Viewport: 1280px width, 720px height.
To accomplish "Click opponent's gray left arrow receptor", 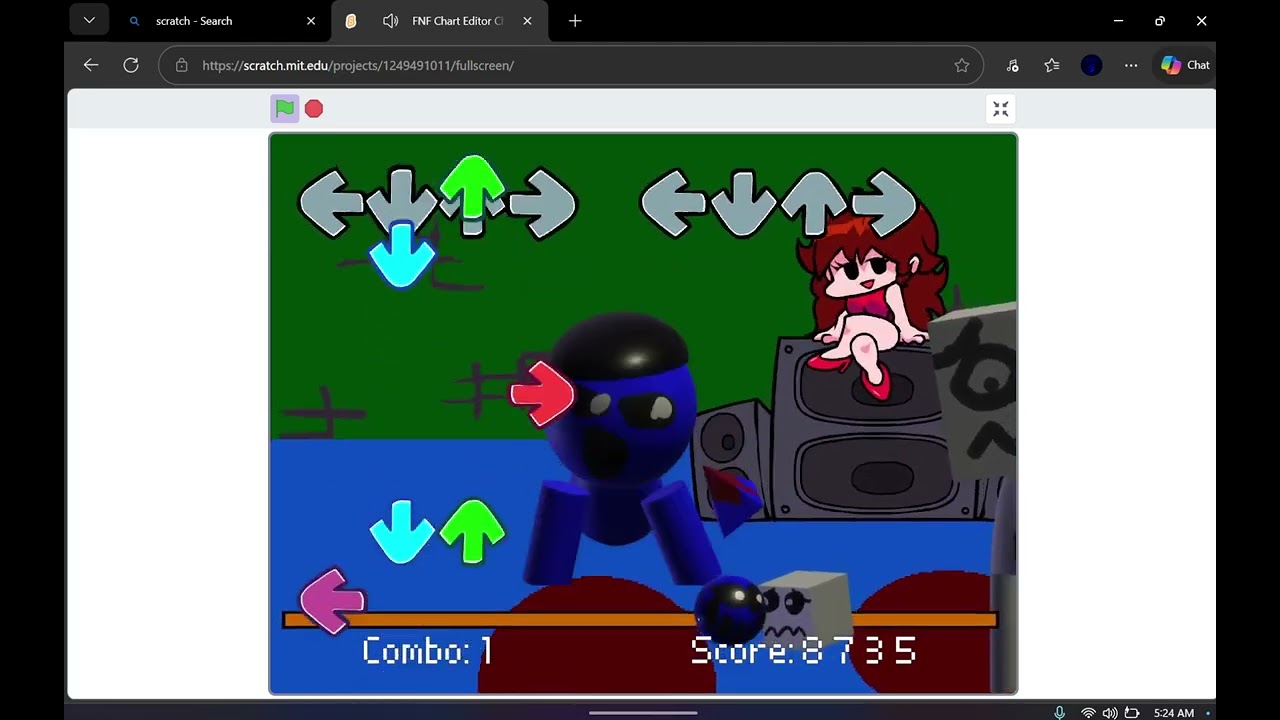I will (331, 203).
